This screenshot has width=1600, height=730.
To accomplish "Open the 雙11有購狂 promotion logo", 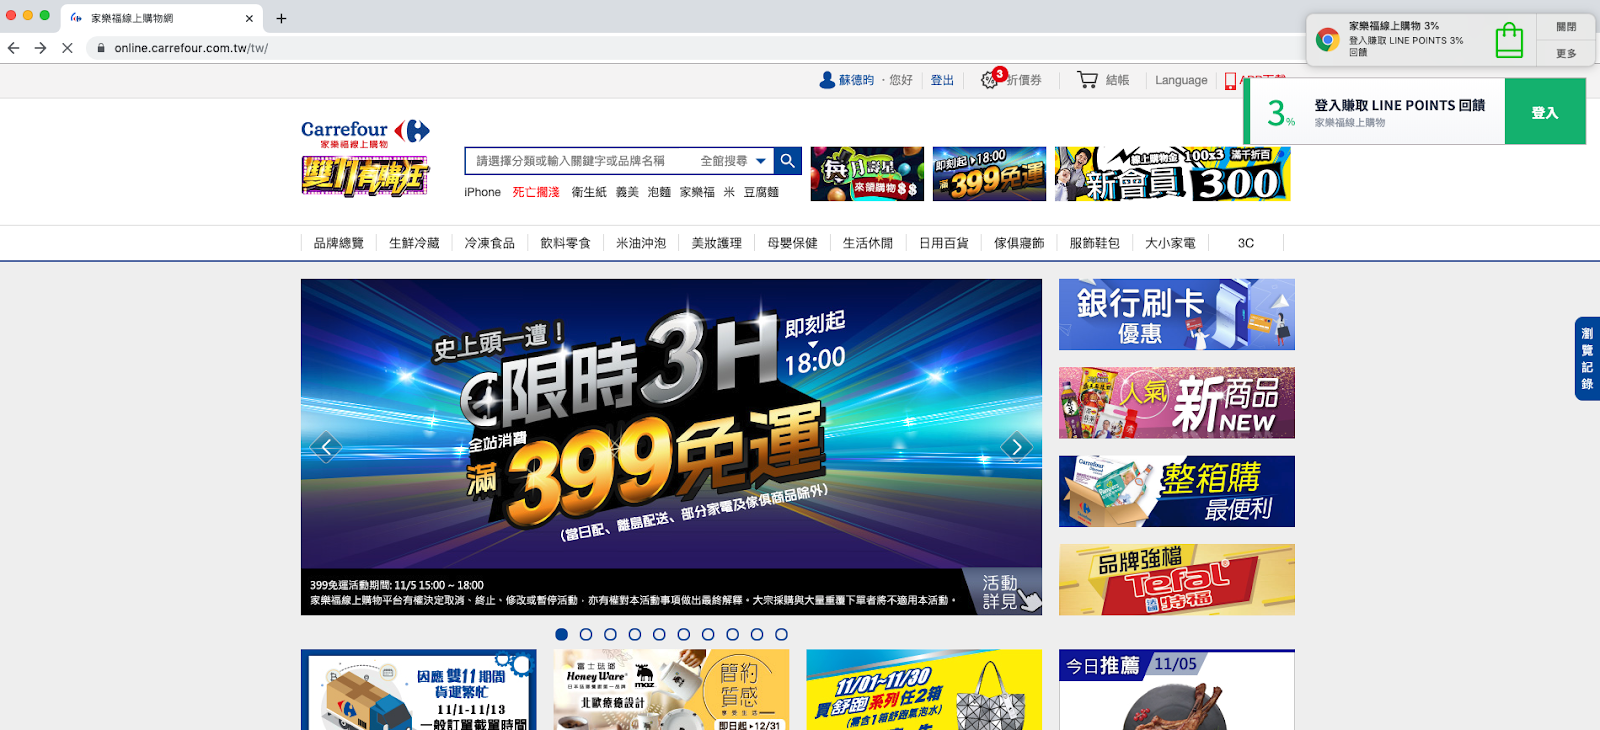I will coord(365,176).
